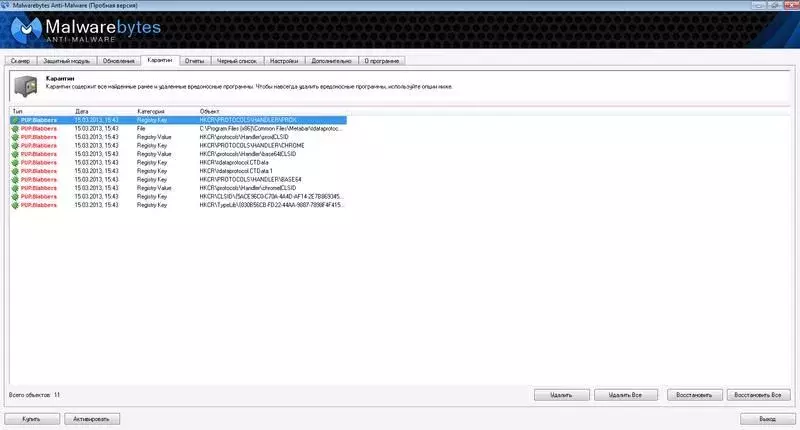This screenshot has width=800, height=430.
Task: Open the Сканер tab
Action: point(20,61)
